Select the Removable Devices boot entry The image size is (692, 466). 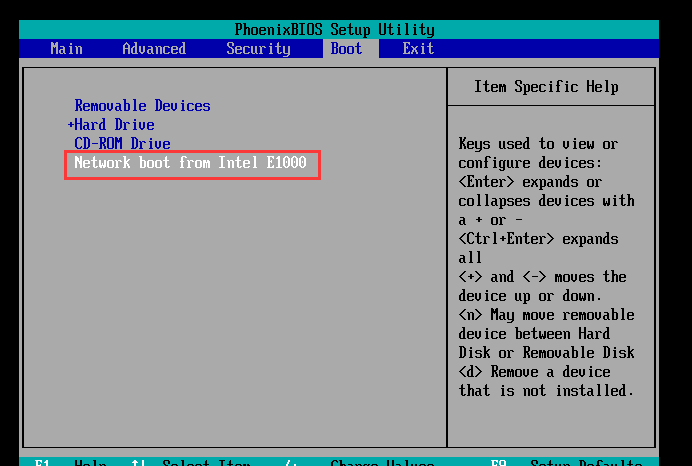[143, 105]
